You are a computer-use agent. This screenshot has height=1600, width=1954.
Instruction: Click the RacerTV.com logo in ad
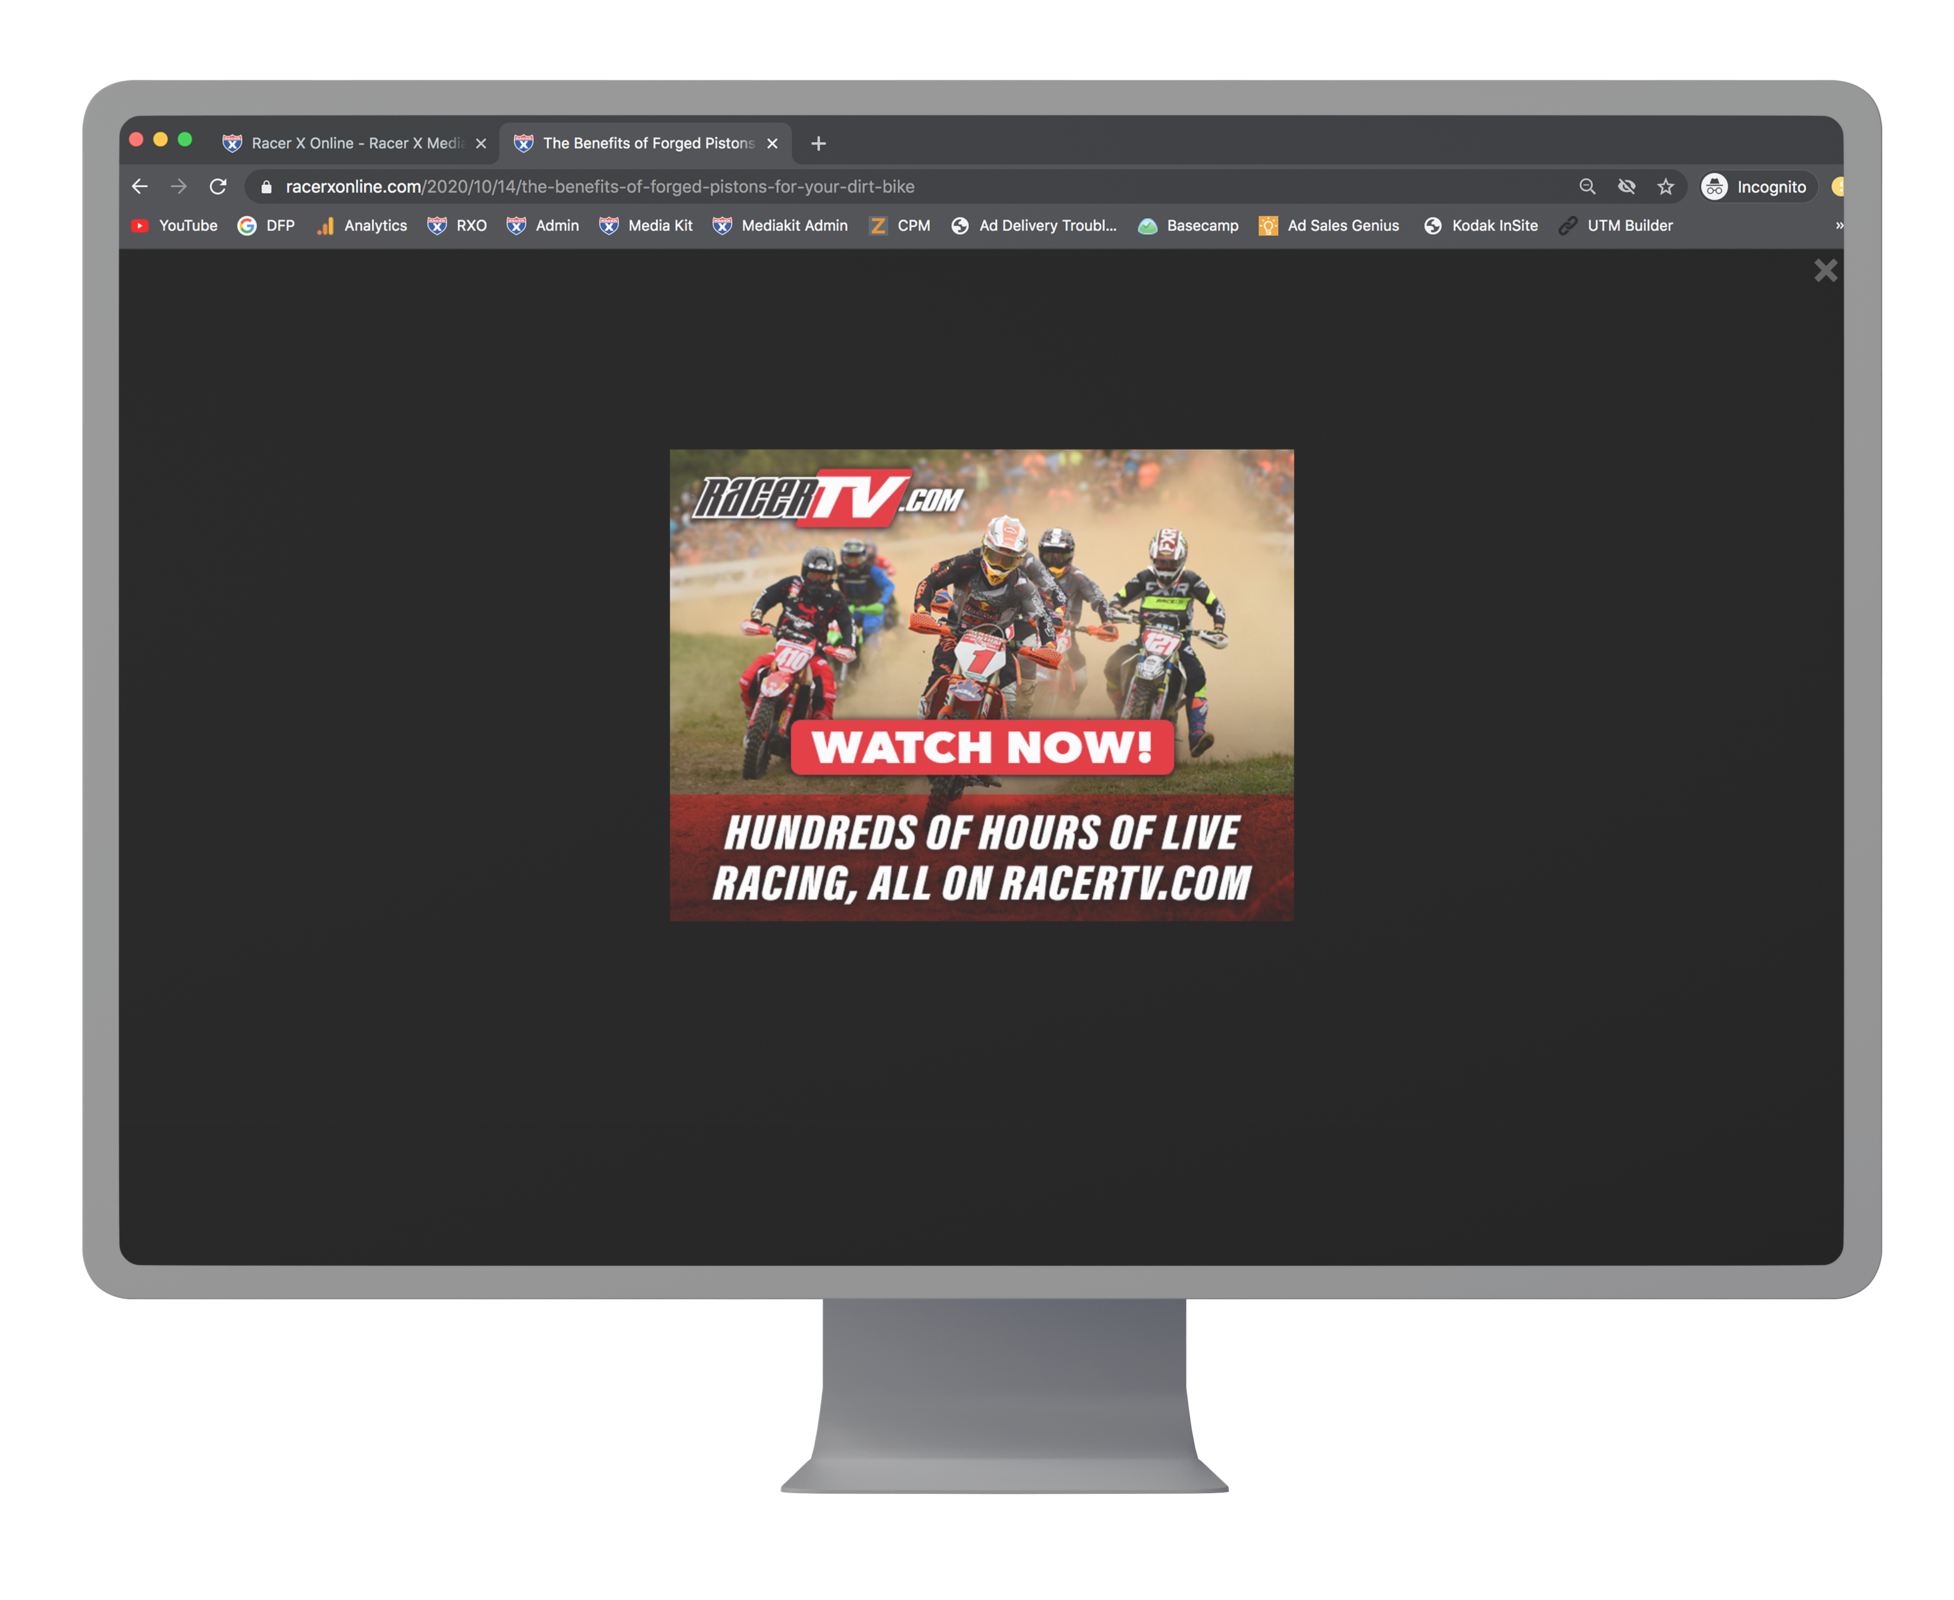(x=828, y=497)
